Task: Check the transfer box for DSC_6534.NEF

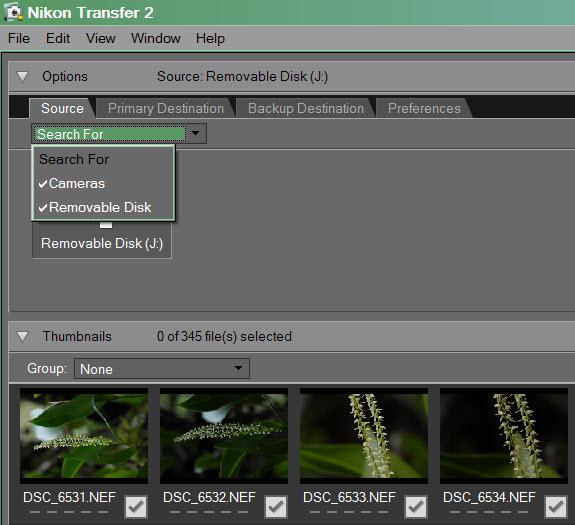Action: click(556, 507)
